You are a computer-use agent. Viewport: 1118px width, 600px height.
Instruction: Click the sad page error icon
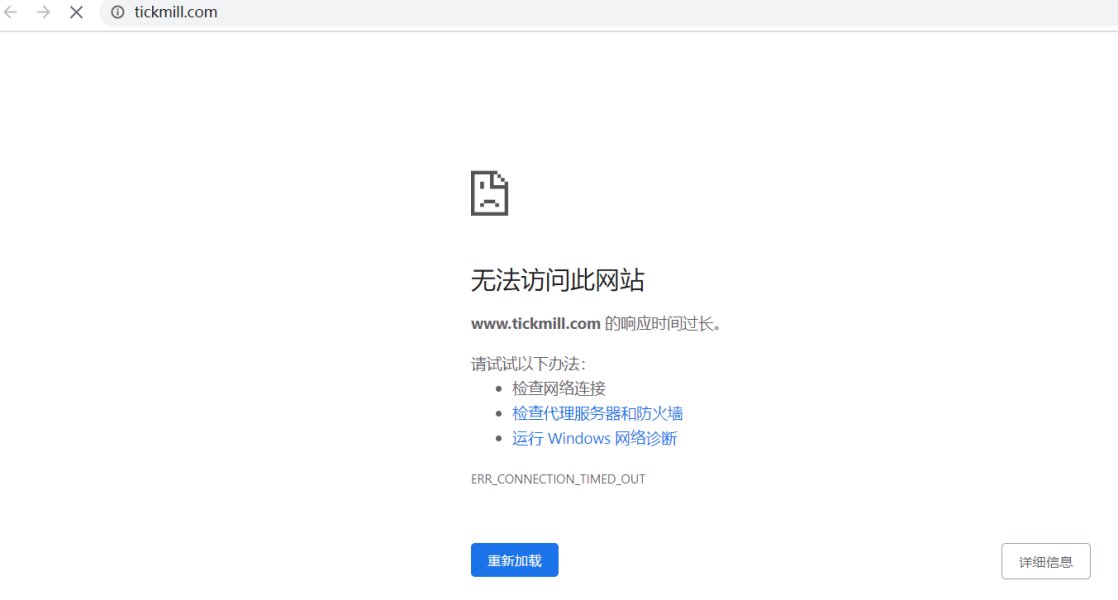pyautogui.click(x=489, y=193)
